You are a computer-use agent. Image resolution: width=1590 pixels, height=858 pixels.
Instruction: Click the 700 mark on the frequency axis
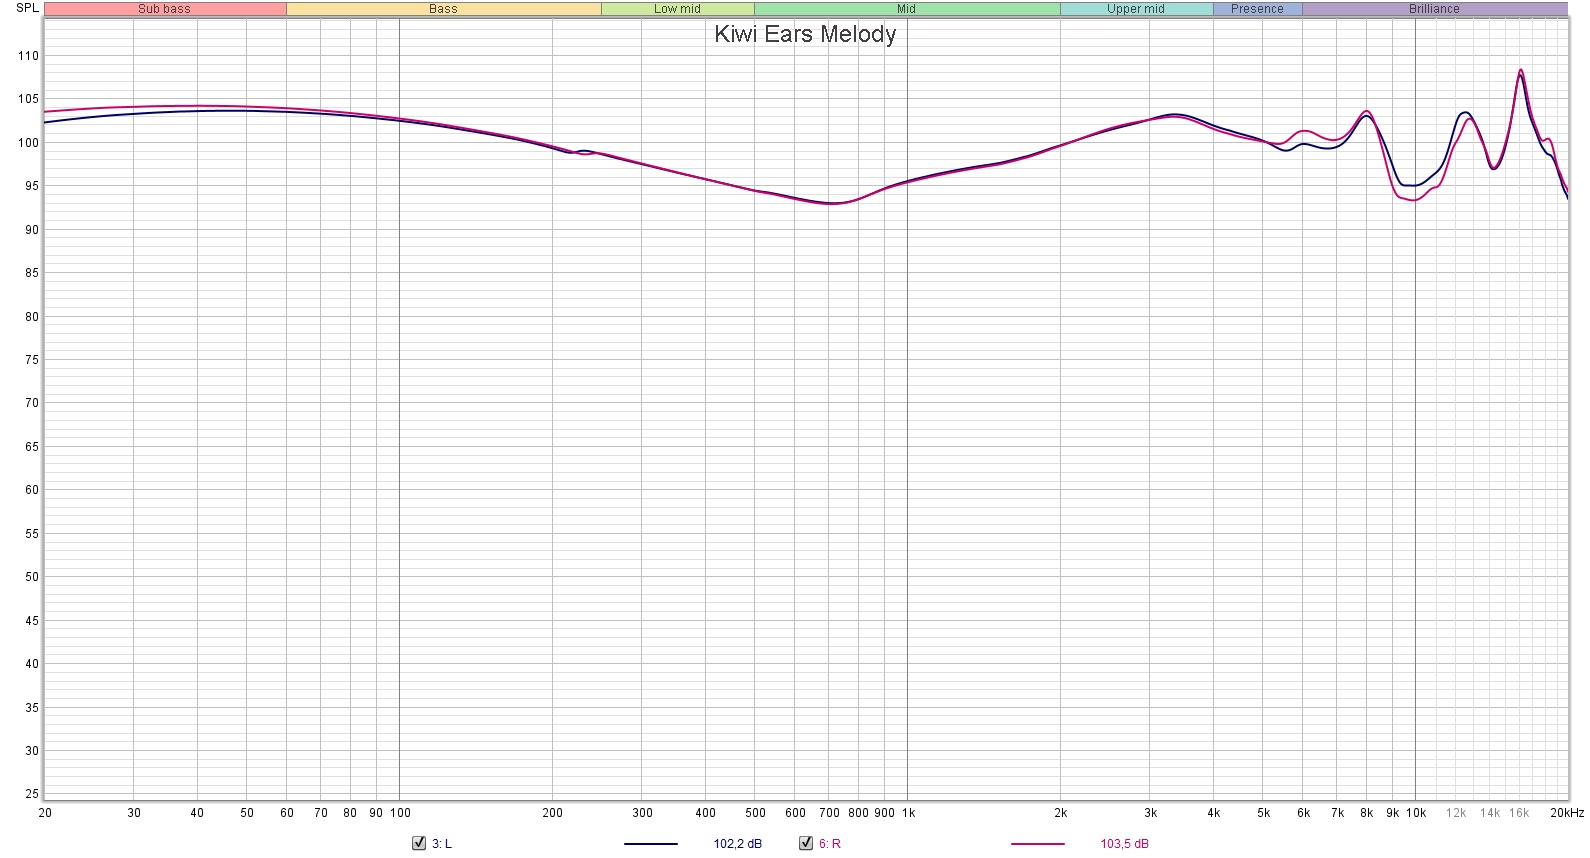(829, 813)
